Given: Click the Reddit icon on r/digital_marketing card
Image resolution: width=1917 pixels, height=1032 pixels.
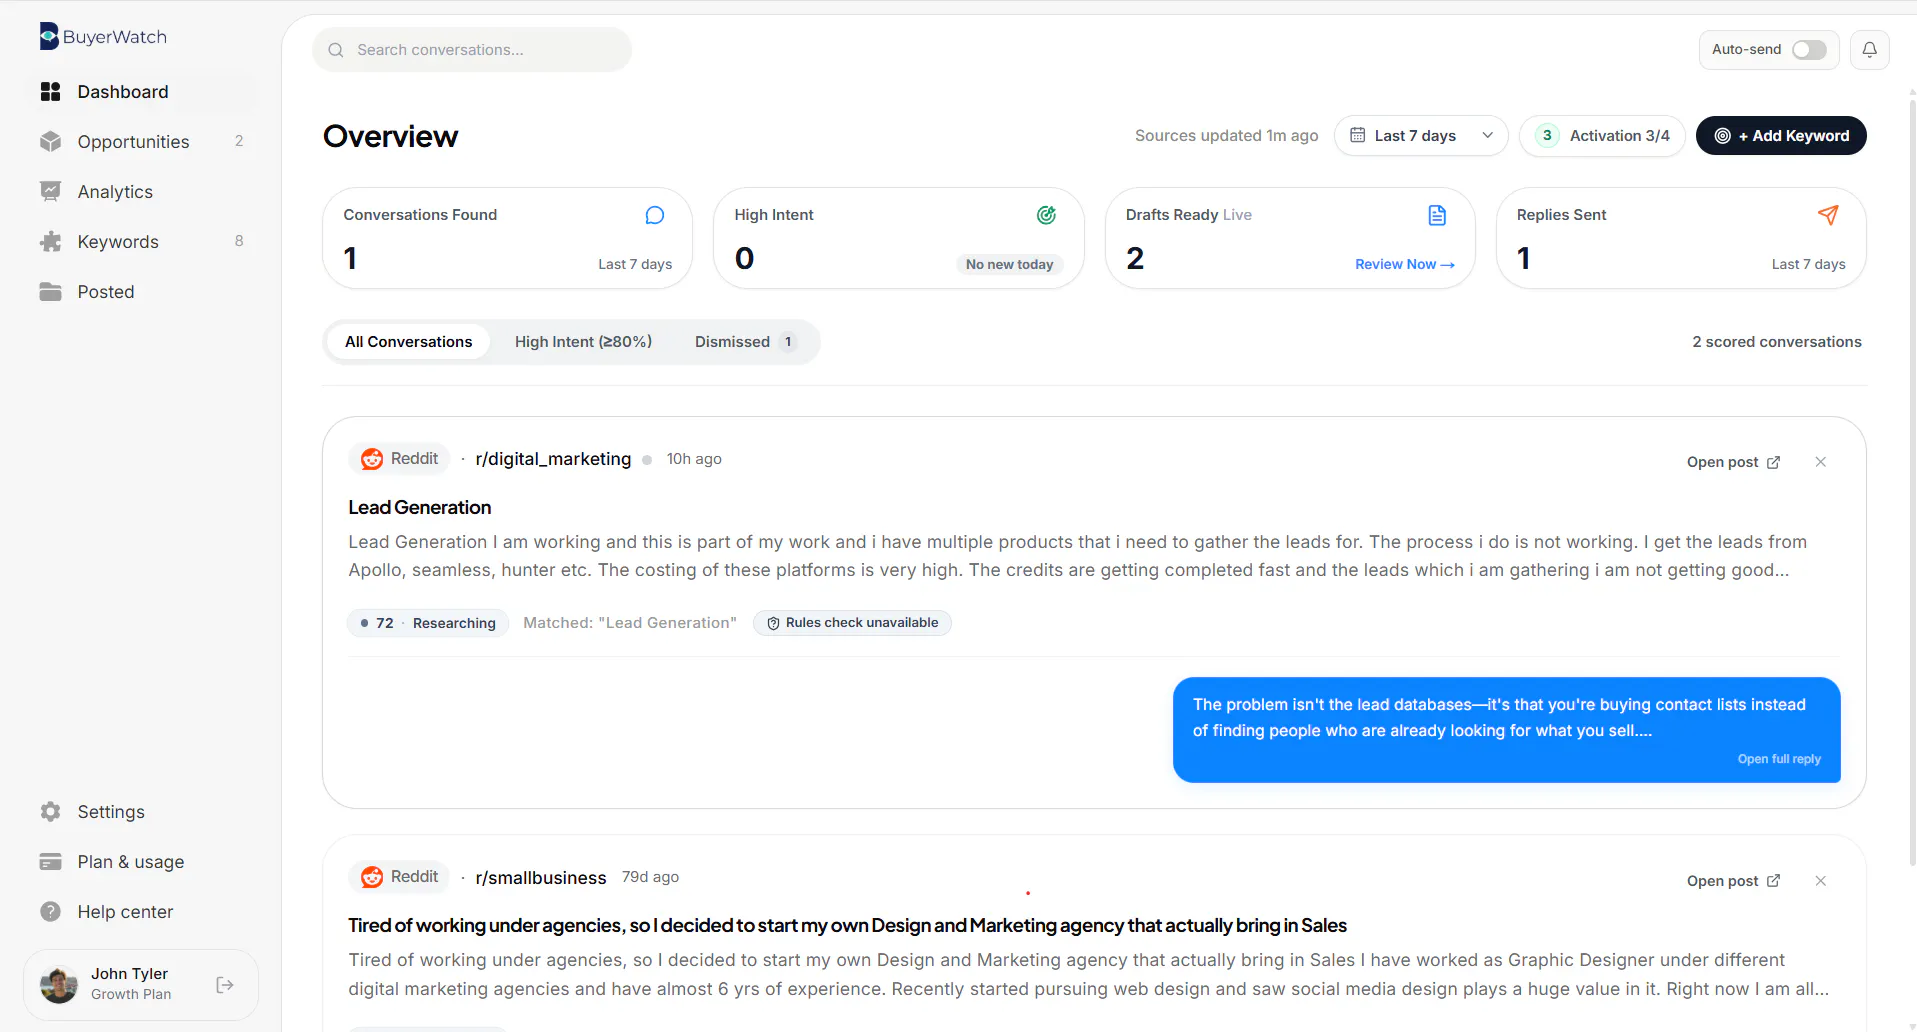Looking at the screenshot, I should [x=372, y=459].
